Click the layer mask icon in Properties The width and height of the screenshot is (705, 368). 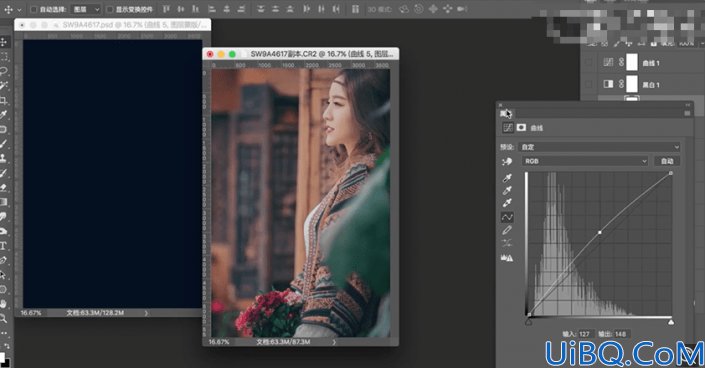click(521, 128)
